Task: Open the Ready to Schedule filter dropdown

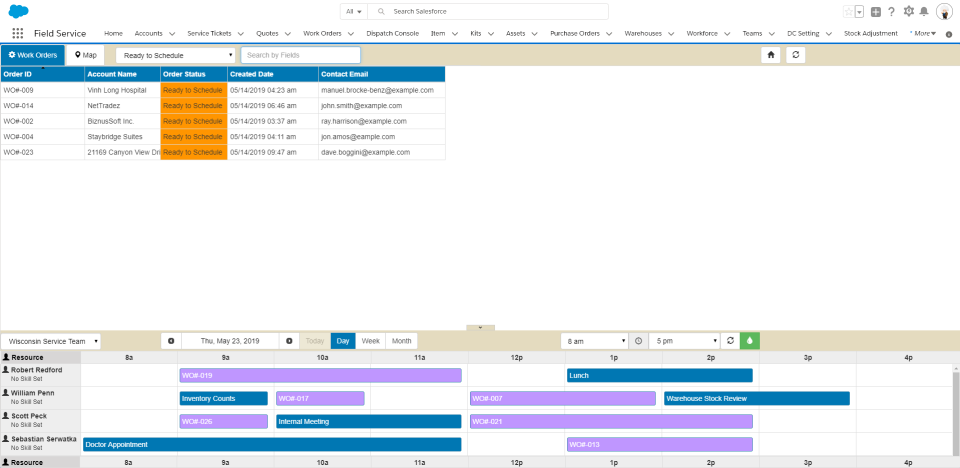Action: tap(176, 55)
